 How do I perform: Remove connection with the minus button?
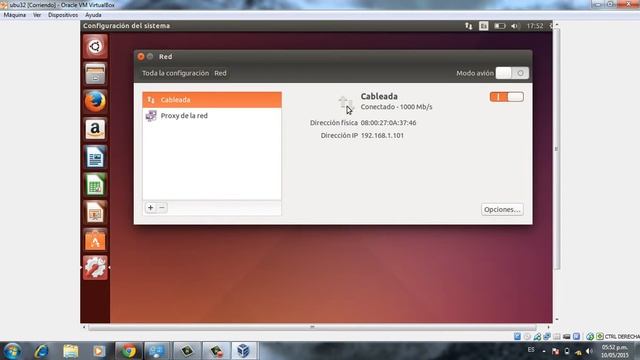pos(162,208)
